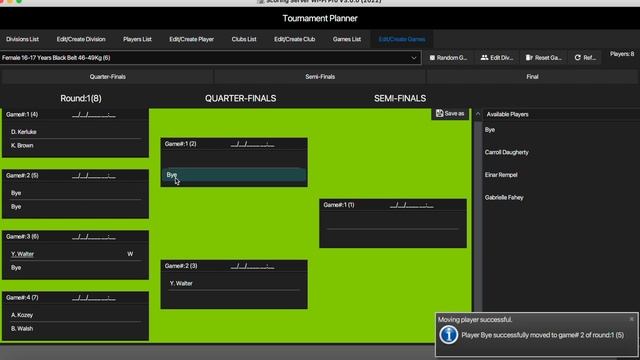Image resolution: width=640 pixels, height=360 pixels.
Task: Click the Save as disk icon
Action: (439, 113)
